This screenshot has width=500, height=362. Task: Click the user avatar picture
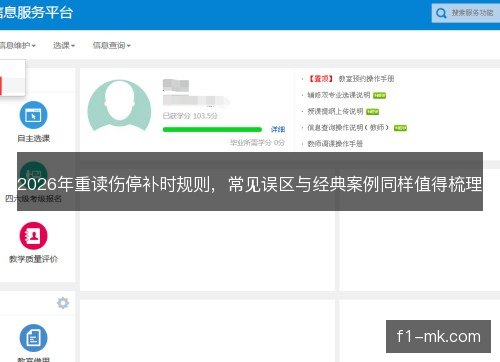coord(119,105)
